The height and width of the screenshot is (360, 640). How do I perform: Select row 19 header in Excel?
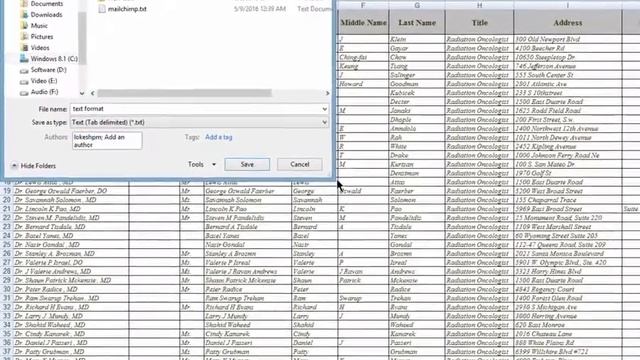[x=7, y=191]
